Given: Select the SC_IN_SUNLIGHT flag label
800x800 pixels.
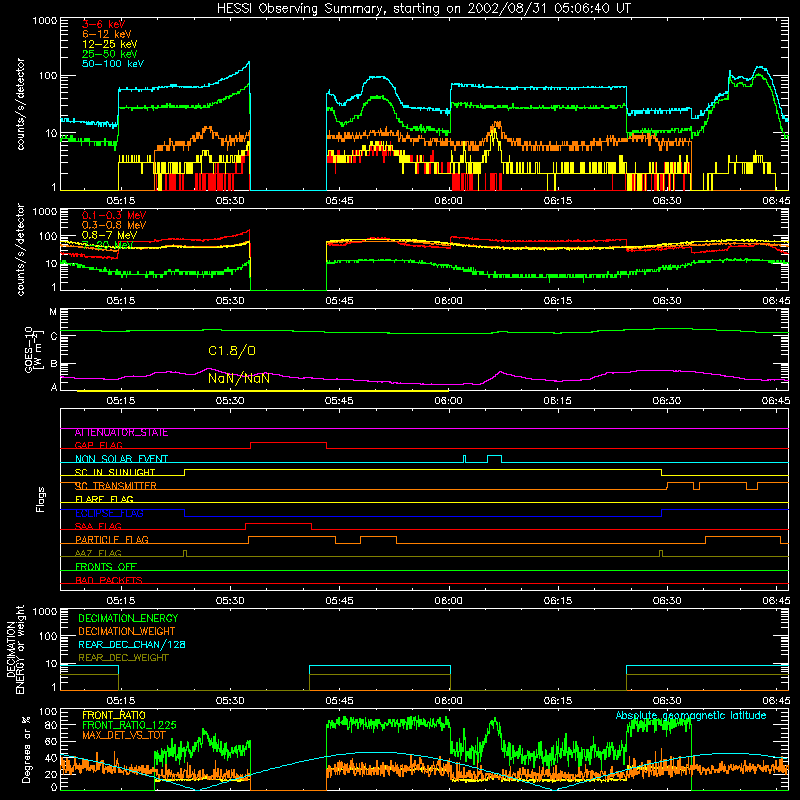Looking at the screenshot, I should pyautogui.click(x=115, y=472).
